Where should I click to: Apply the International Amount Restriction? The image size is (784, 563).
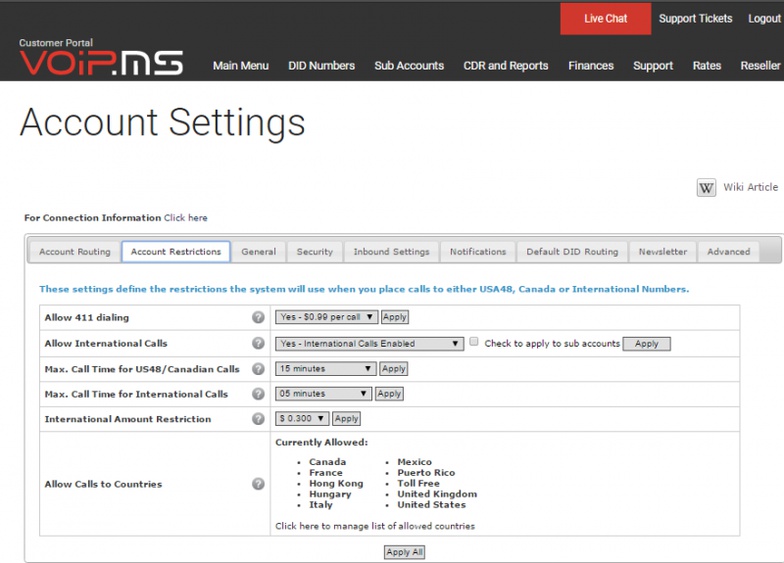[x=346, y=418]
